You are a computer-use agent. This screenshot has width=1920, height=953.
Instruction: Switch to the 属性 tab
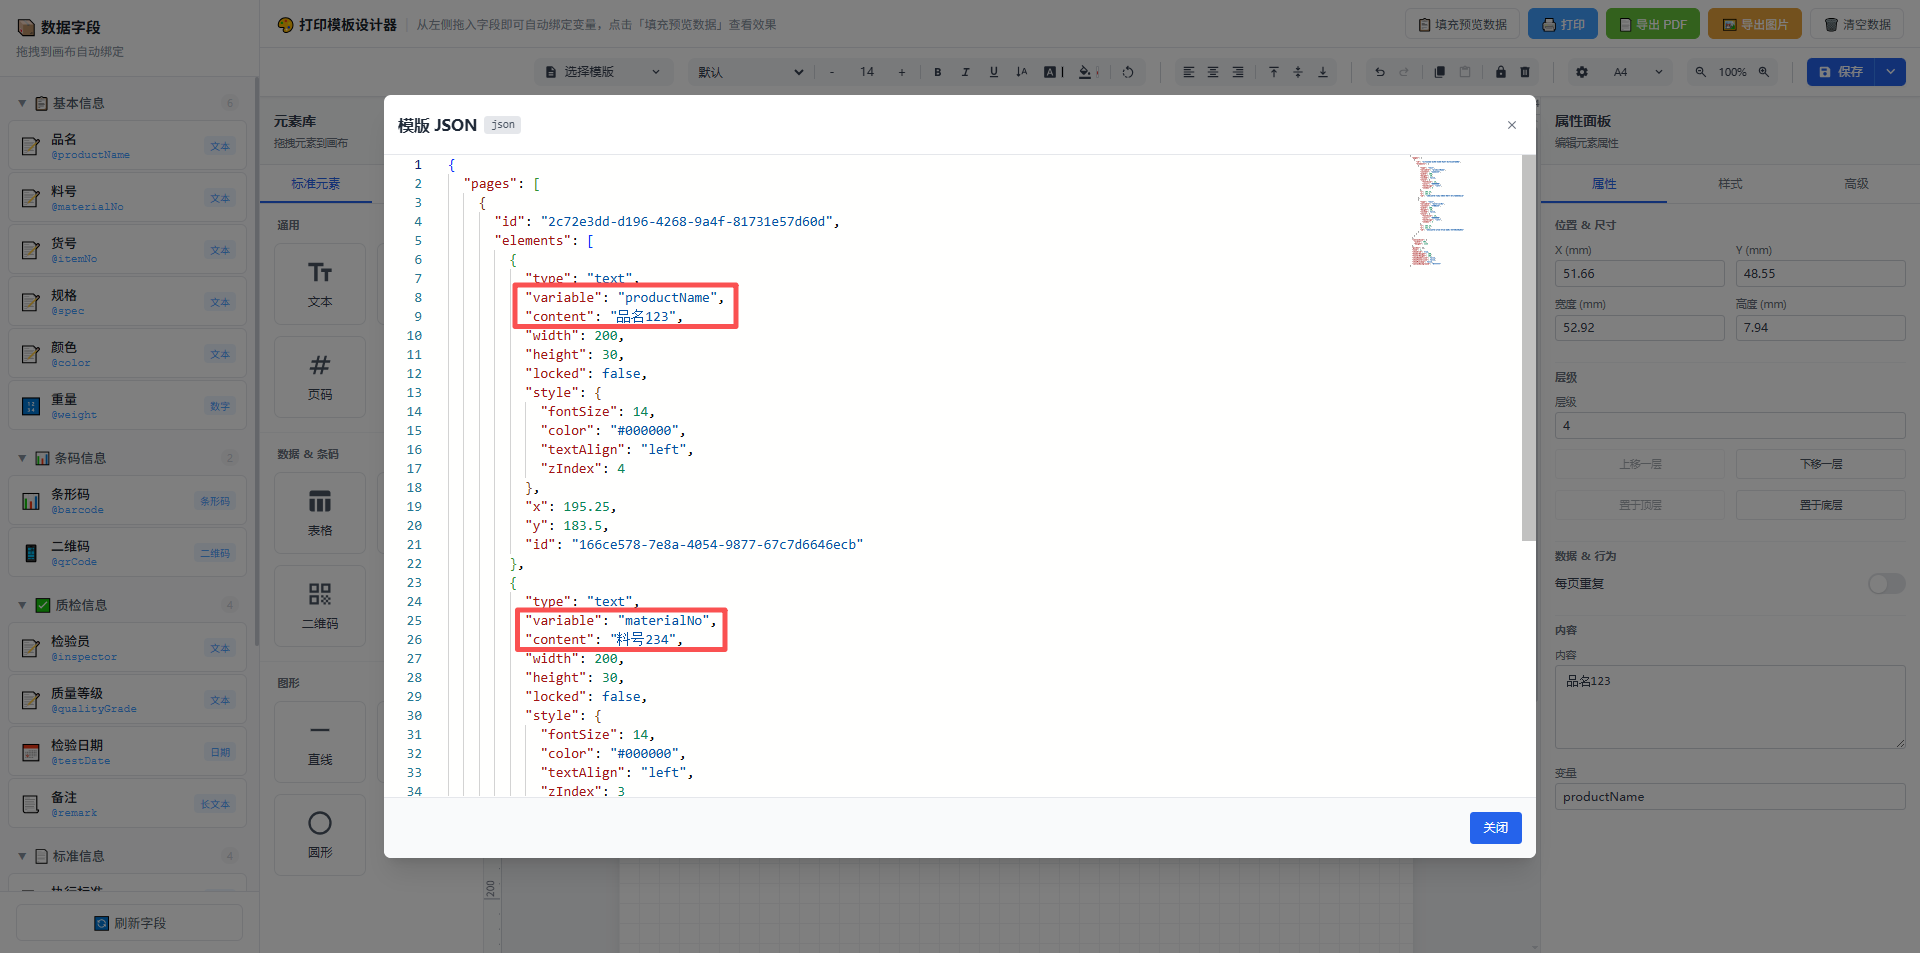1604,184
